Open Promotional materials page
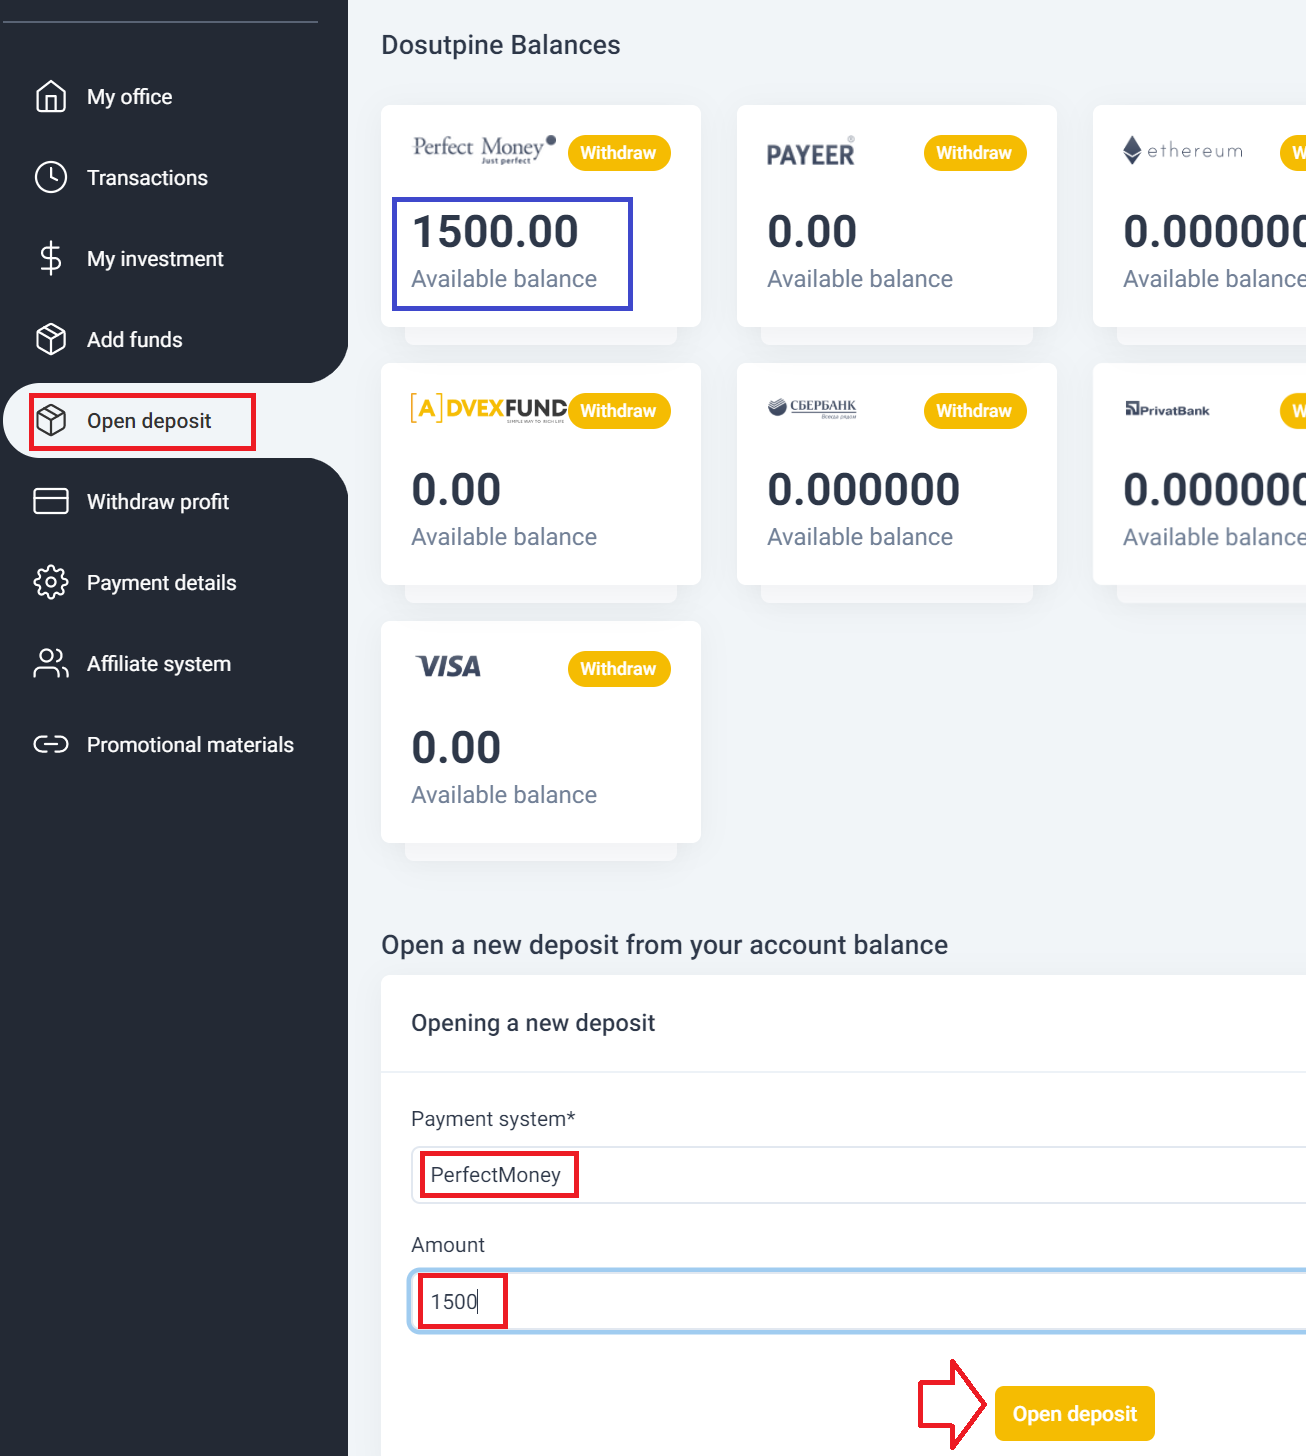The width and height of the screenshot is (1306, 1456). coord(190,745)
